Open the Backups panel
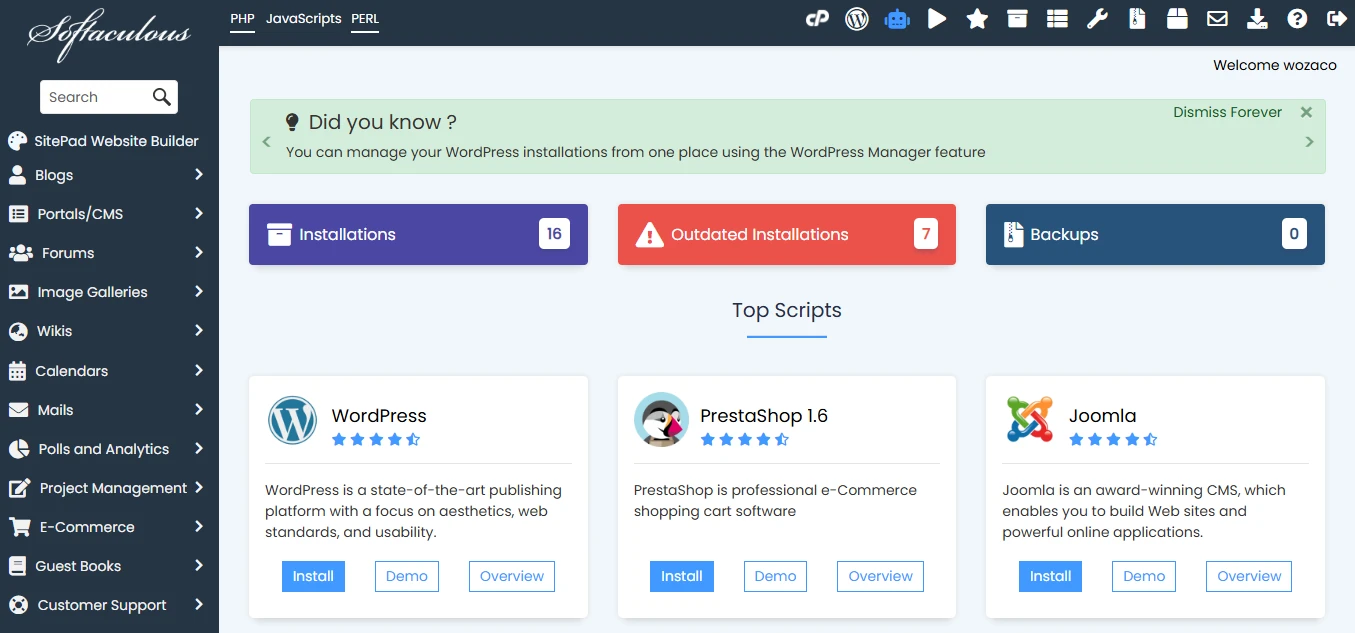1355x633 pixels. point(1155,235)
